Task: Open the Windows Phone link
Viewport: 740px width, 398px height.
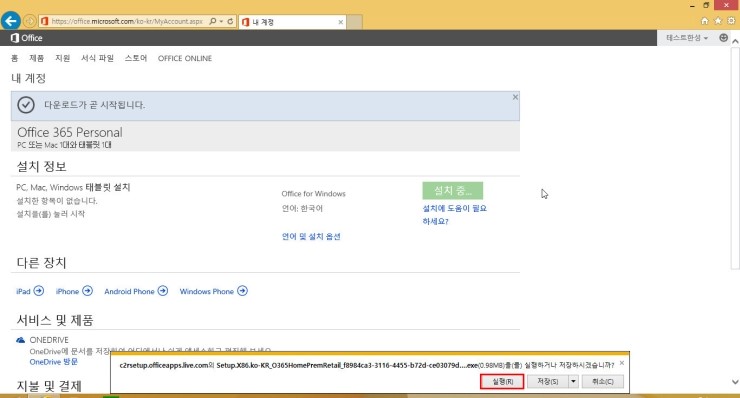Action: (207, 291)
